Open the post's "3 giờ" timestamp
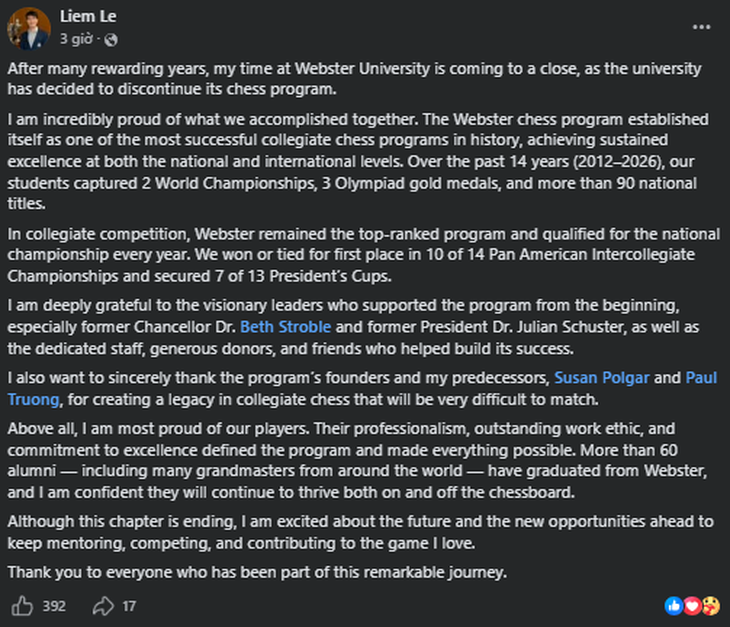 (x=76, y=39)
